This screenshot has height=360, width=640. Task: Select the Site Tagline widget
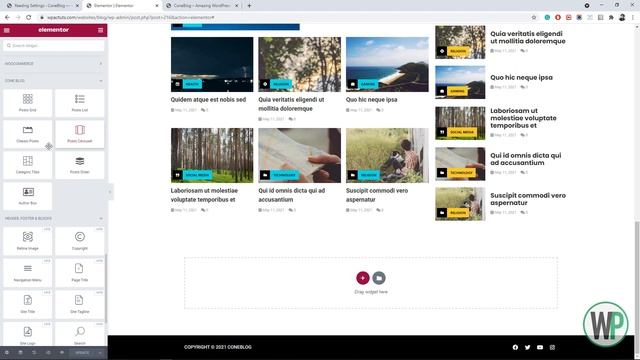coord(80,304)
